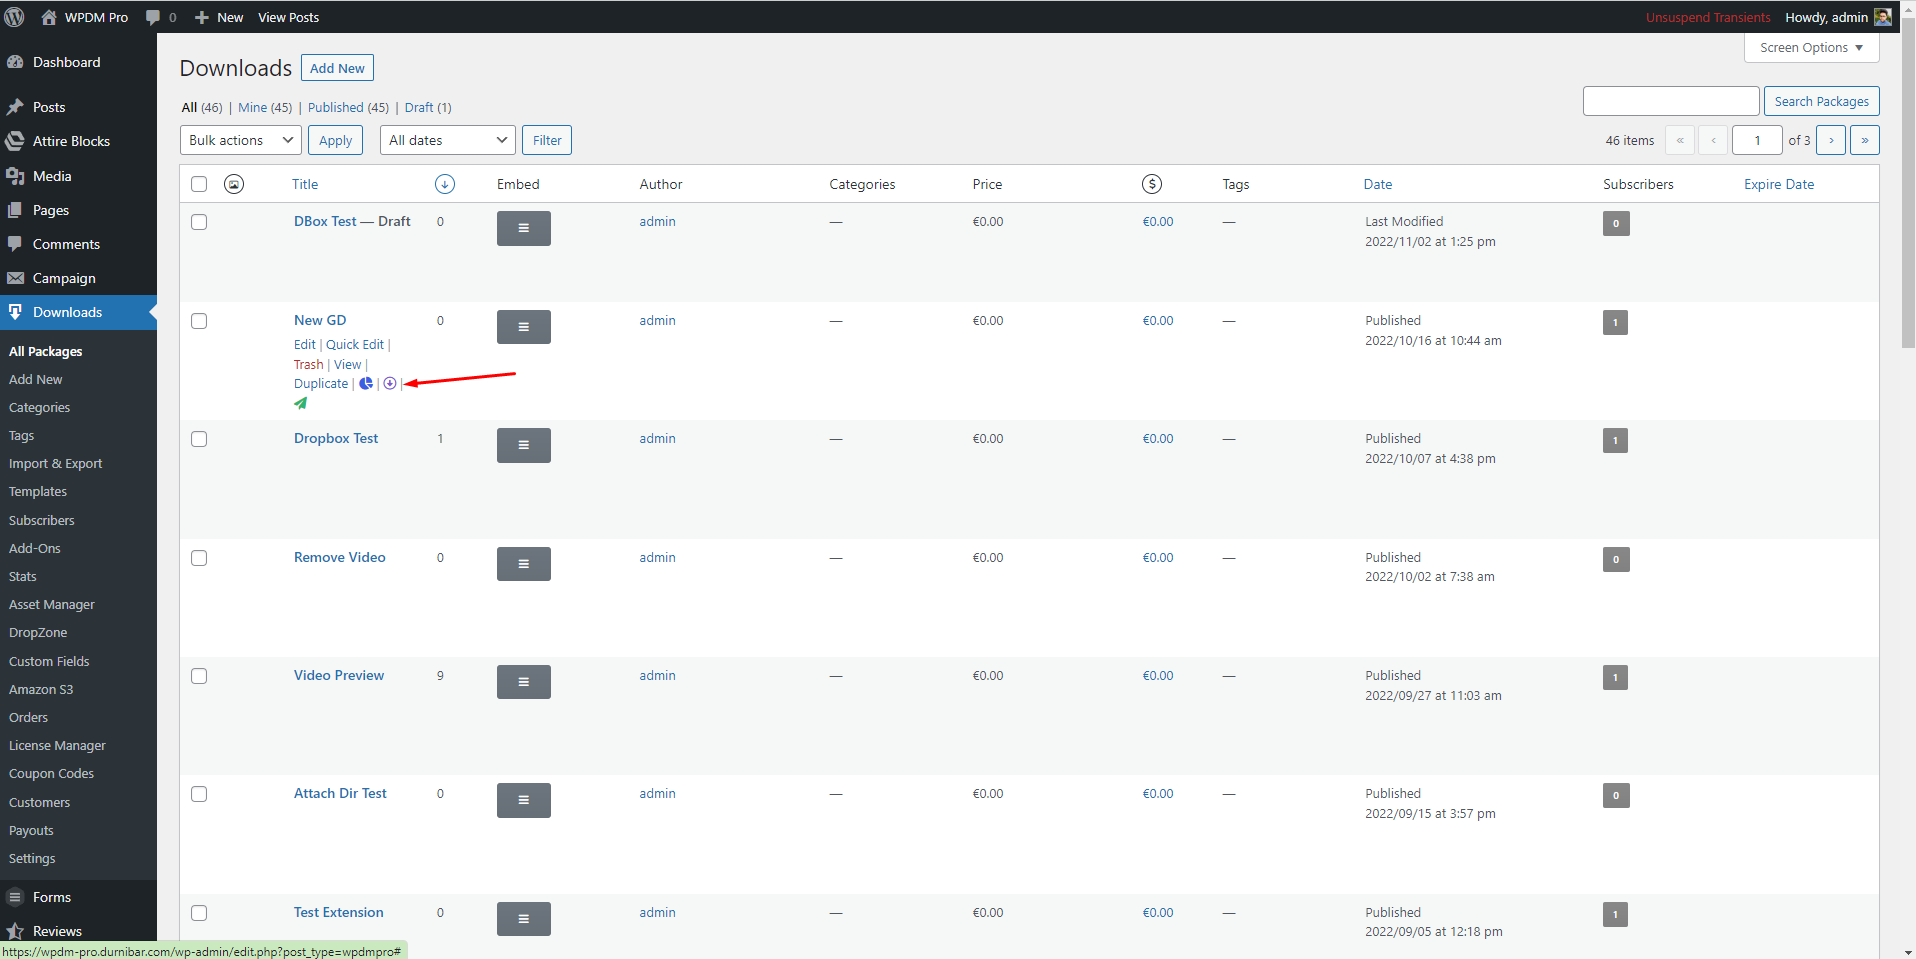The height and width of the screenshot is (959, 1916).
Task: Click the green paper plane icon under New GD
Action: pos(301,403)
